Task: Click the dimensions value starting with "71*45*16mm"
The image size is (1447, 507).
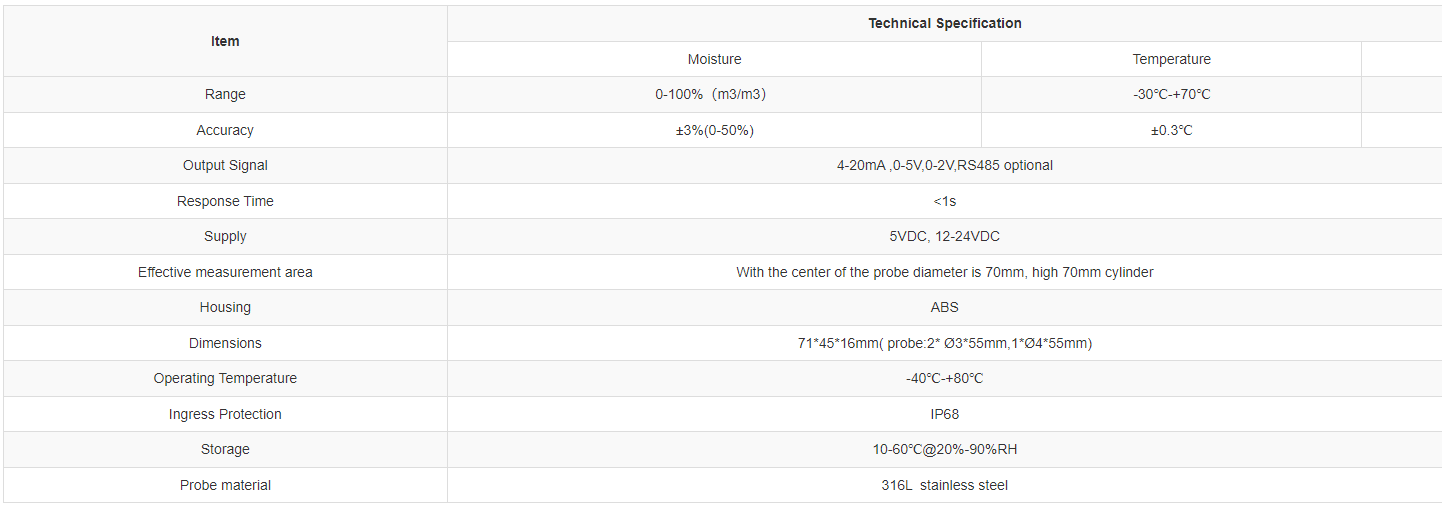Action: click(x=944, y=343)
